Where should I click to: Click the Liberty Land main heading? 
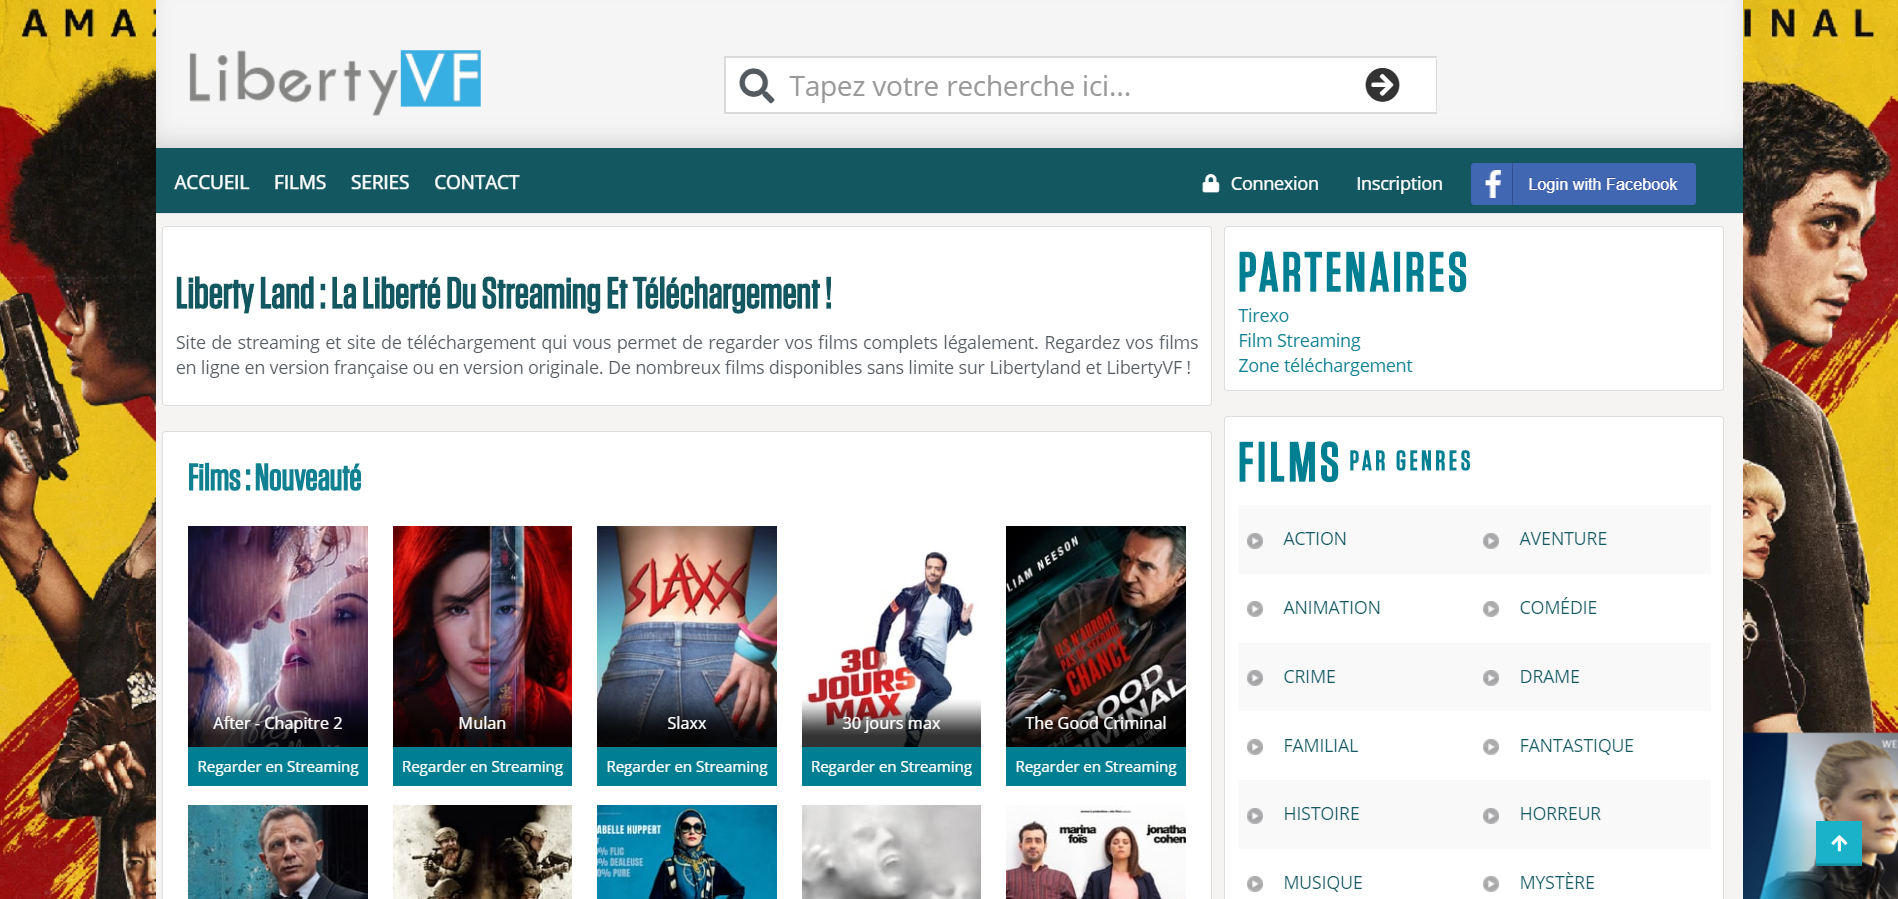click(504, 294)
